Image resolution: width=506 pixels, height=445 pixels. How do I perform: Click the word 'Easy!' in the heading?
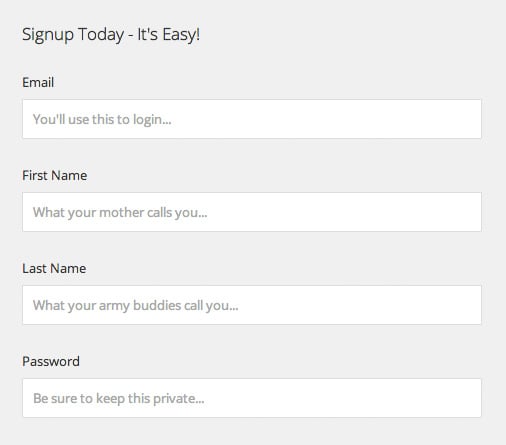coord(181,35)
